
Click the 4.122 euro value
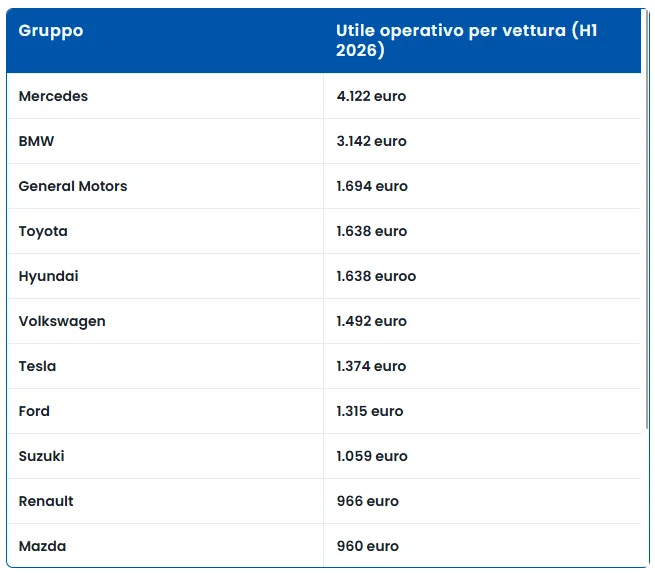(371, 96)
